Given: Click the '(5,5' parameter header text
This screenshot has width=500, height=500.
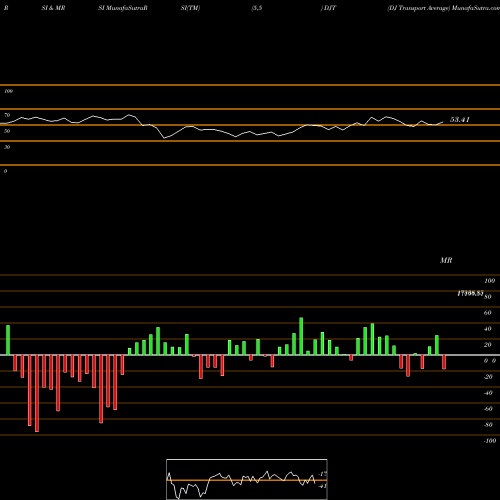Looking at the screenshot, I should (x=257, y=8).
